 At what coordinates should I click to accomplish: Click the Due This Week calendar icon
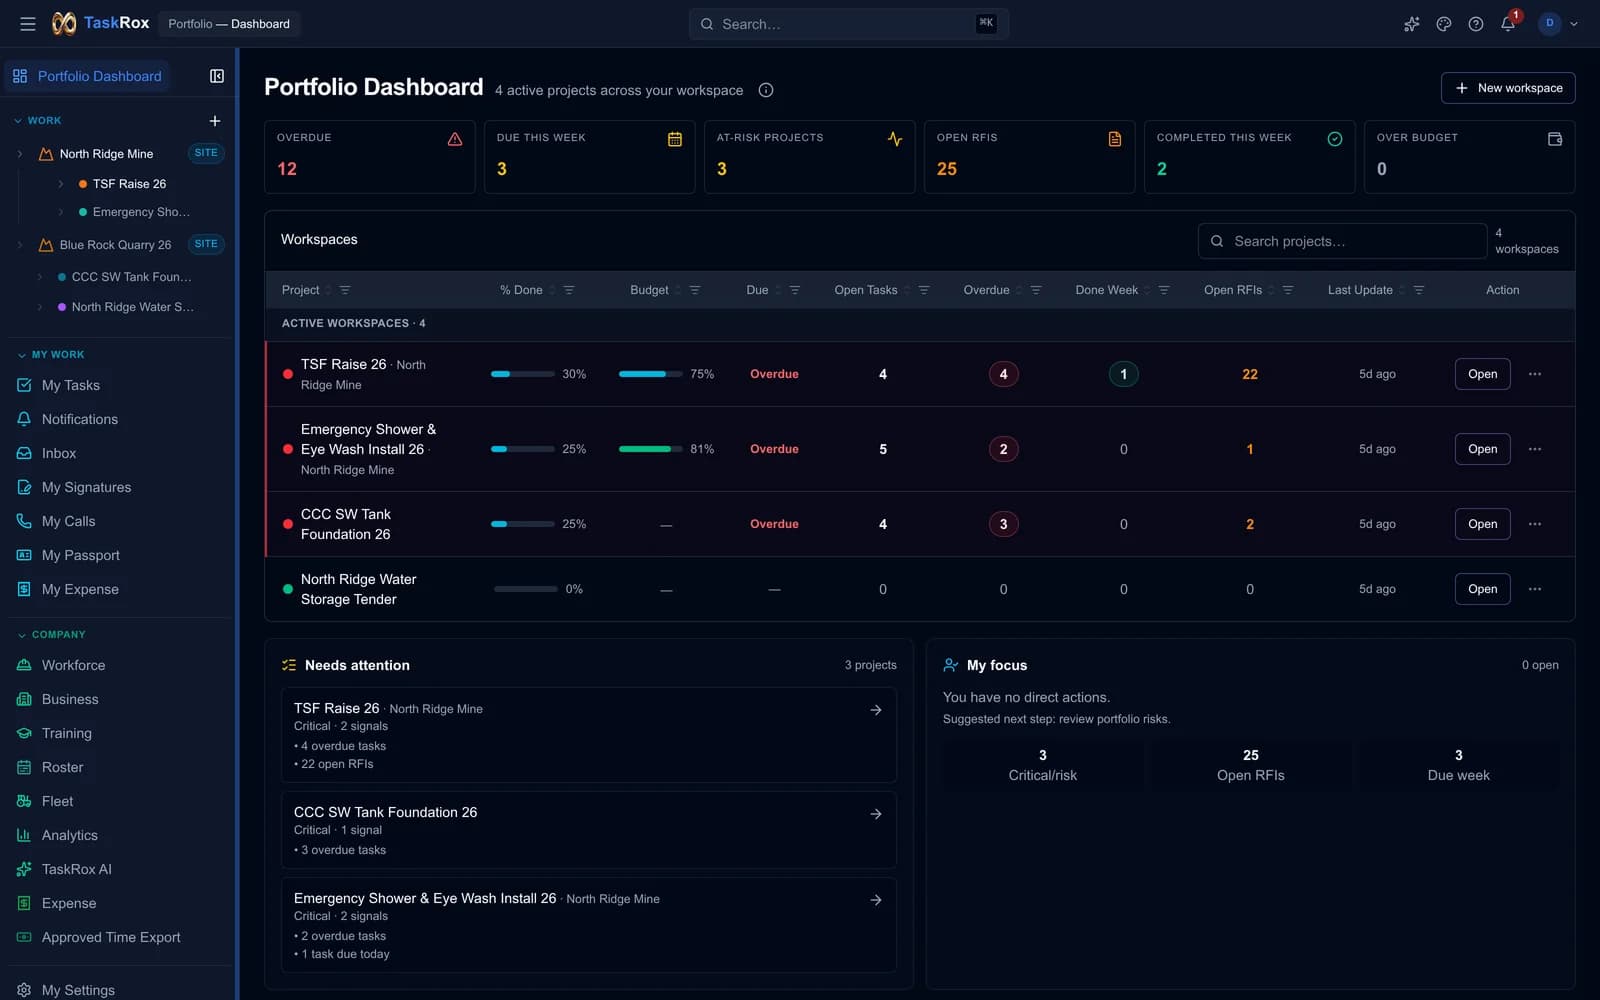[x=675, y=139]
